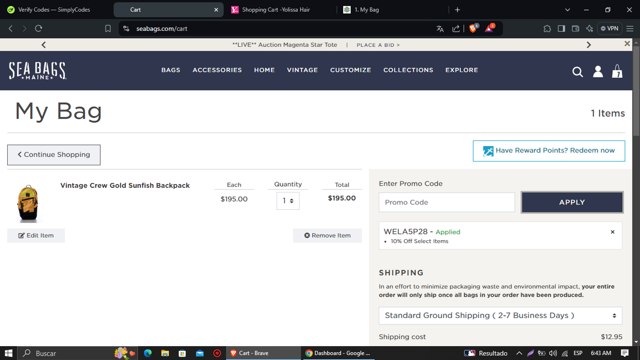Click the PLACE A BID link
The width and height of the screenshot is (640, 360).
[378, 45]
